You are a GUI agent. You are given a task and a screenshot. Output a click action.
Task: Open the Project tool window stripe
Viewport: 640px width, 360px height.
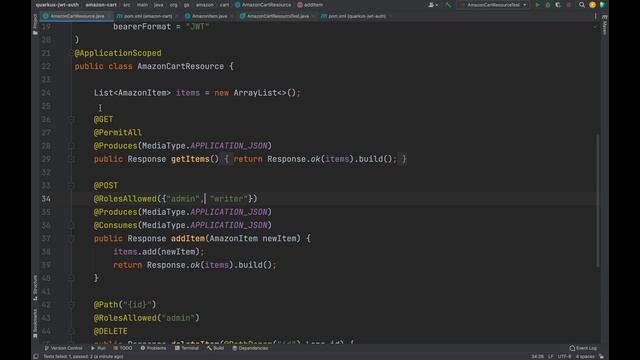click(x=35, y=24)
